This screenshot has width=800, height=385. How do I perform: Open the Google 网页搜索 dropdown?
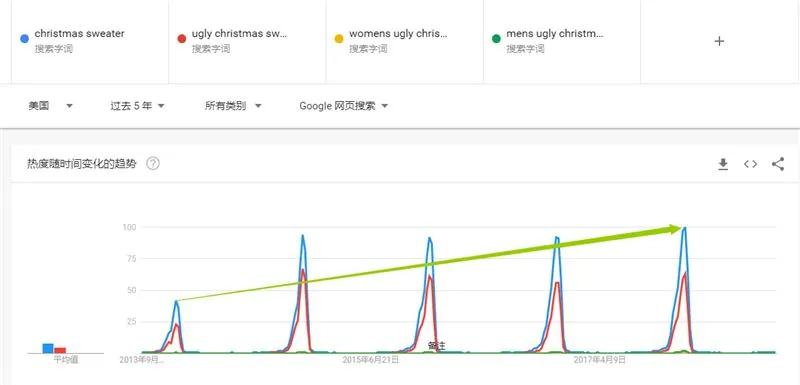[x=344, y=106]
